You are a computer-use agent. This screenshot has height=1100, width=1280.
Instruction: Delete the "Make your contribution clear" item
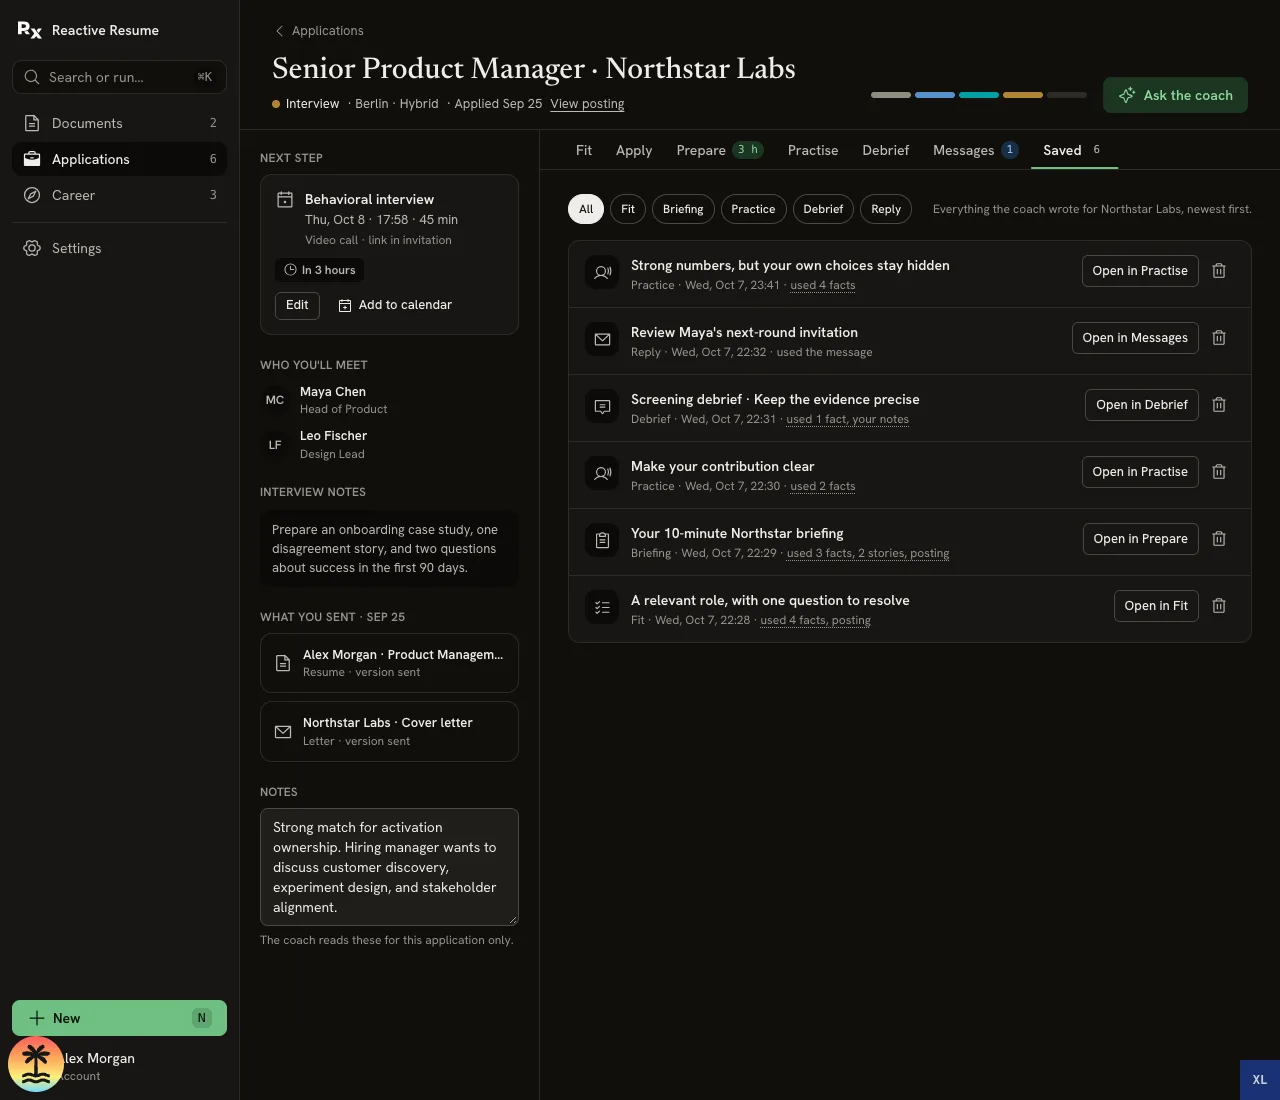coord(1219,472)
